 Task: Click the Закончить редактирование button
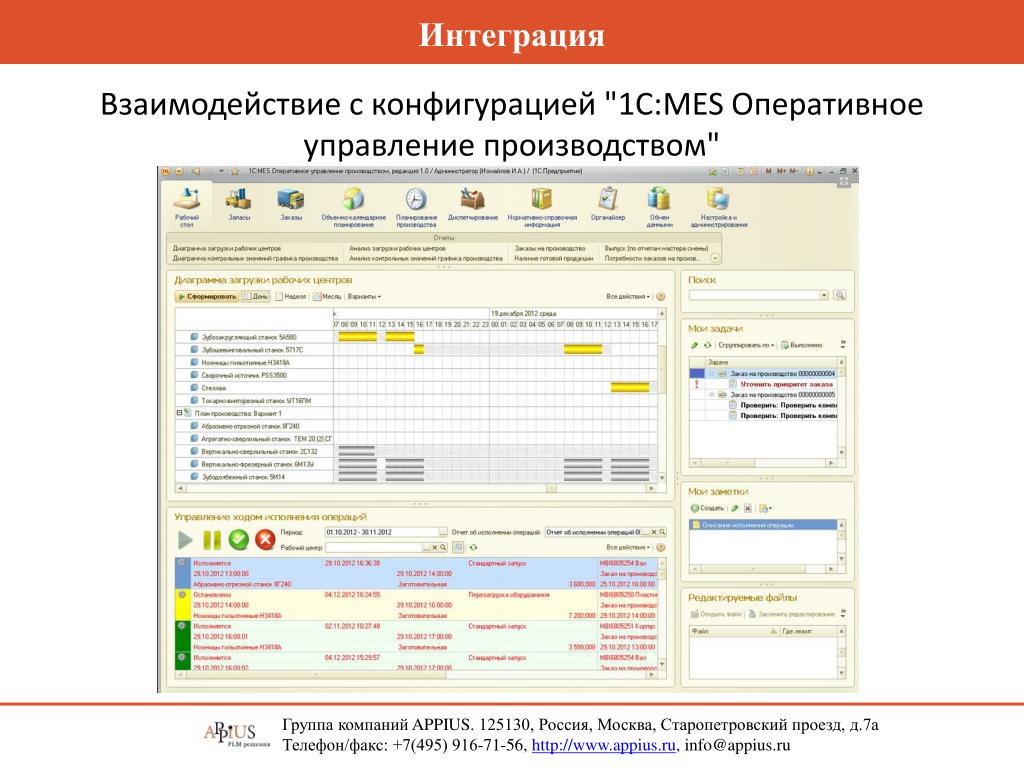pos(792,614)
